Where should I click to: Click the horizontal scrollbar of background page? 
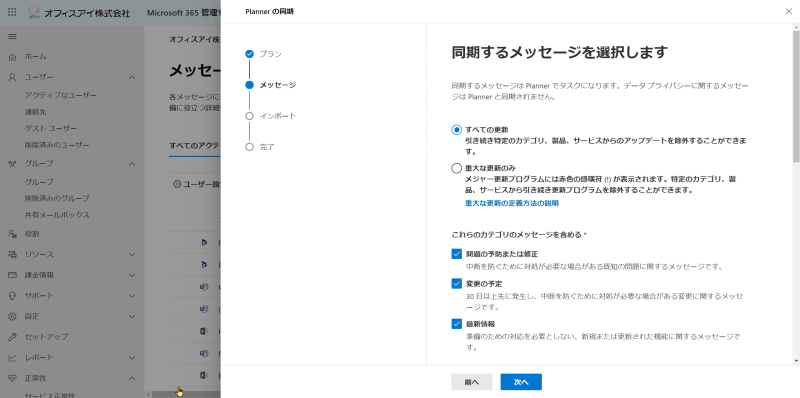pyautogui.click(x=186, y=394)
